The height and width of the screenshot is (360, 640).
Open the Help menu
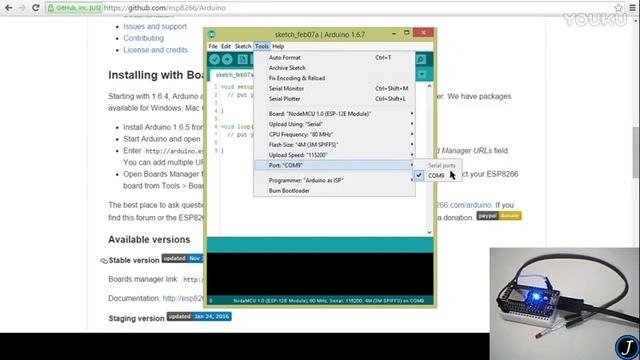[x=278, y=46]
